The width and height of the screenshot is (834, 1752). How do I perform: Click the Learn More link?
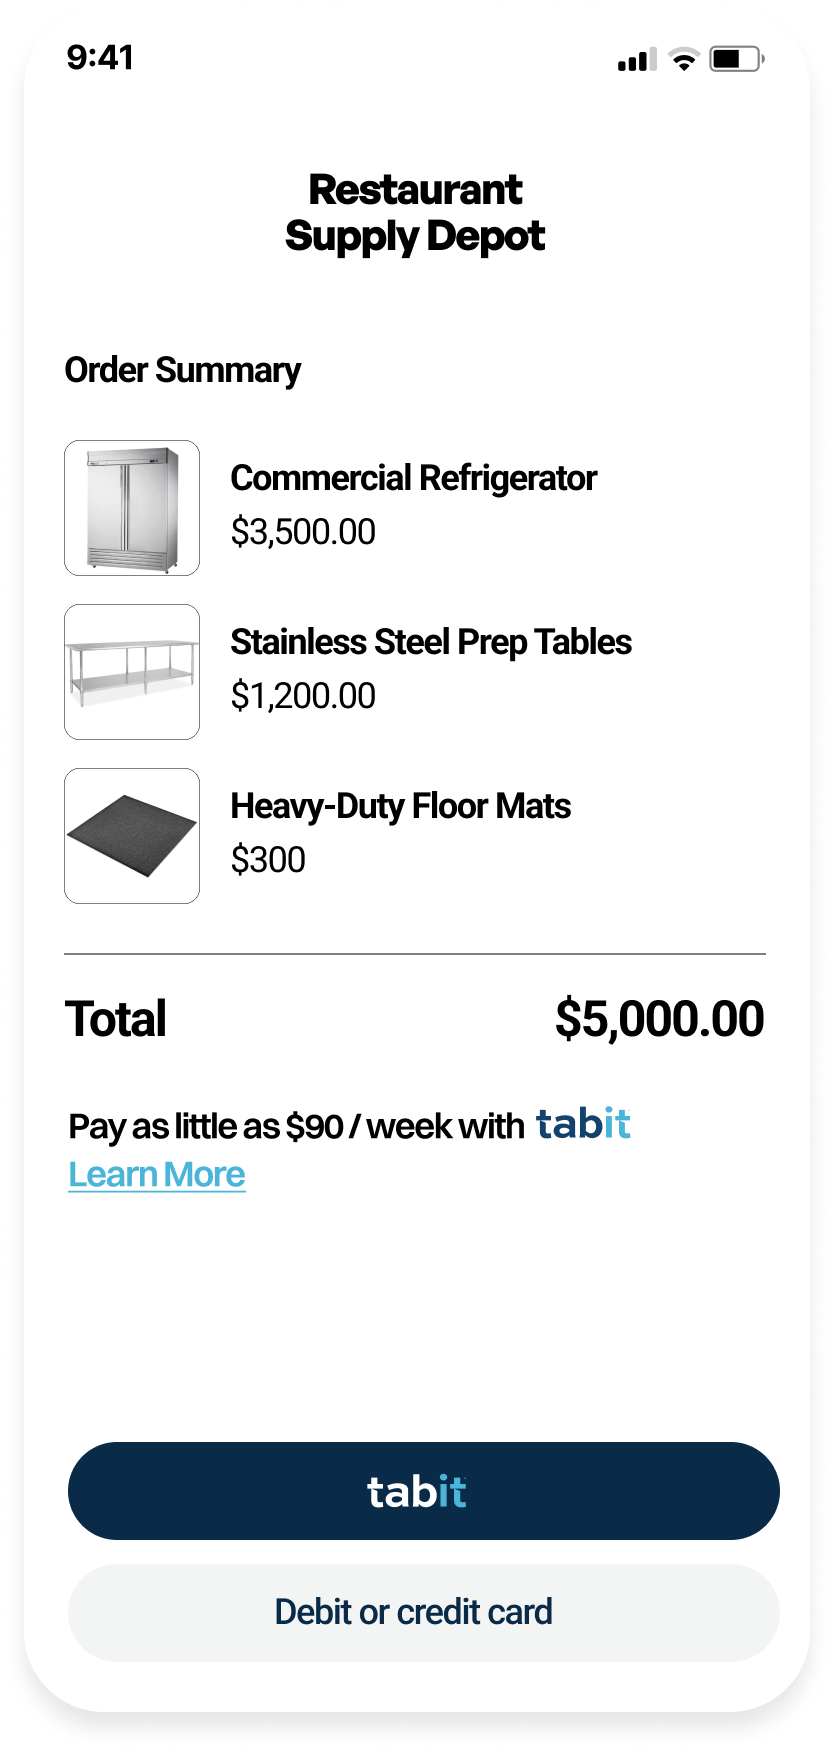pyautogui.click(x=157, y=1175)
